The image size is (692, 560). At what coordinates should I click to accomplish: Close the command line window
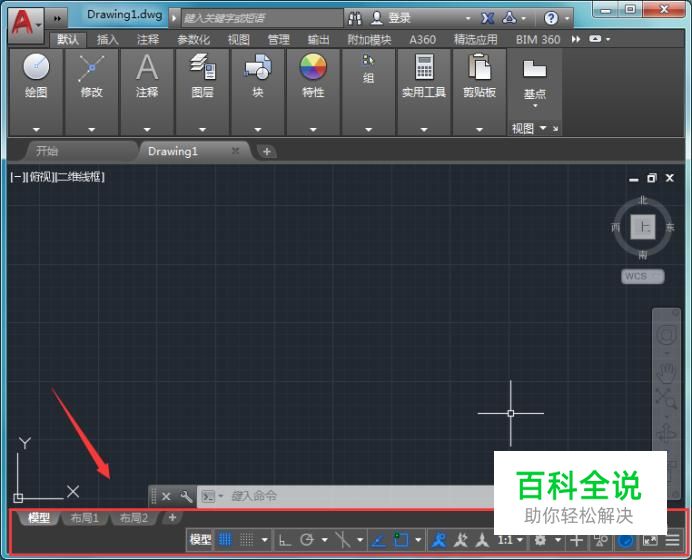(166, 496)
